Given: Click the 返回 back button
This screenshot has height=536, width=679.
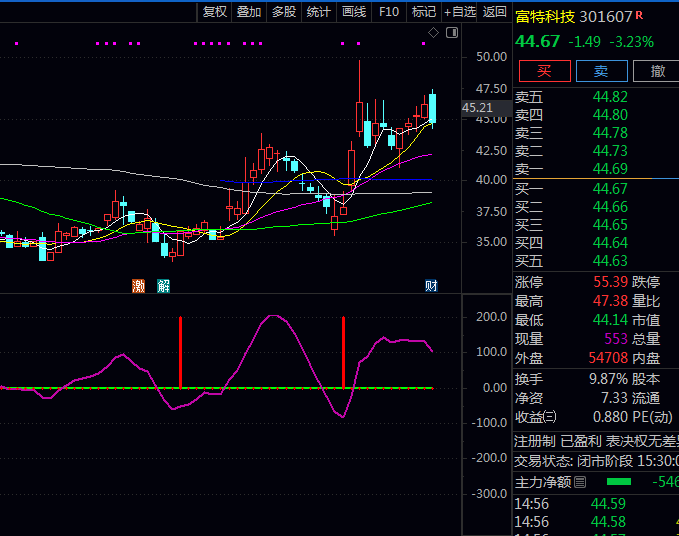Looking at the screenshot, I should coord(494,12).
